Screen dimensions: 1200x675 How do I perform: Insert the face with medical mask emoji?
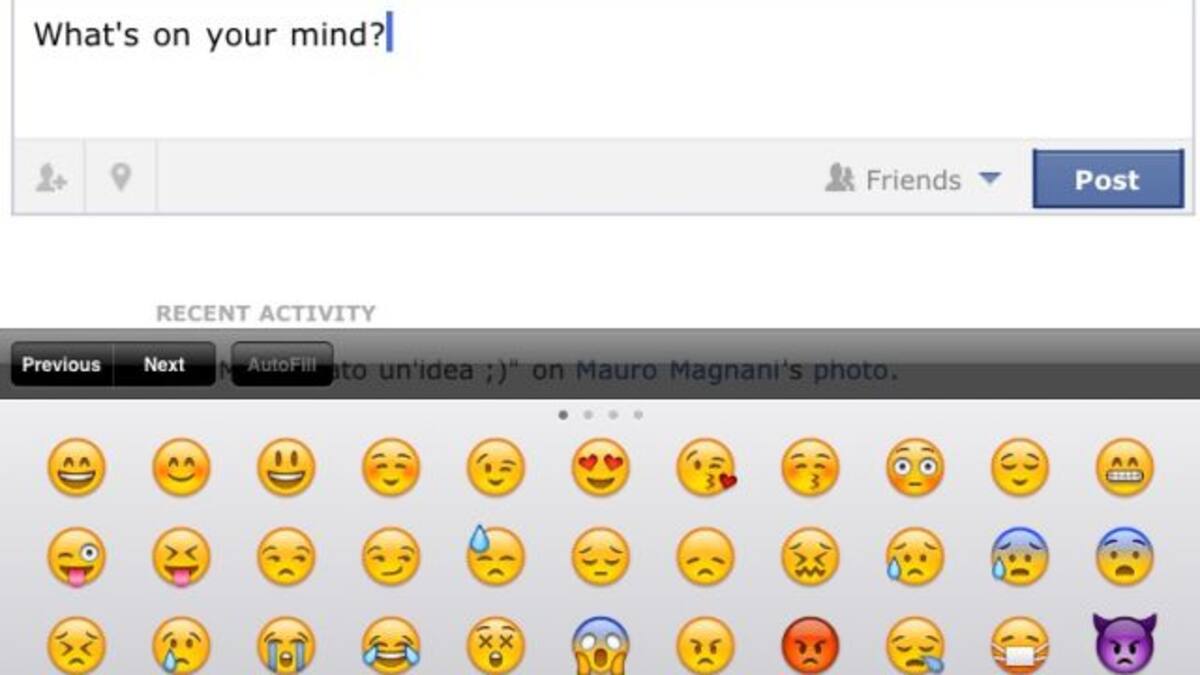coord(1020,646)
